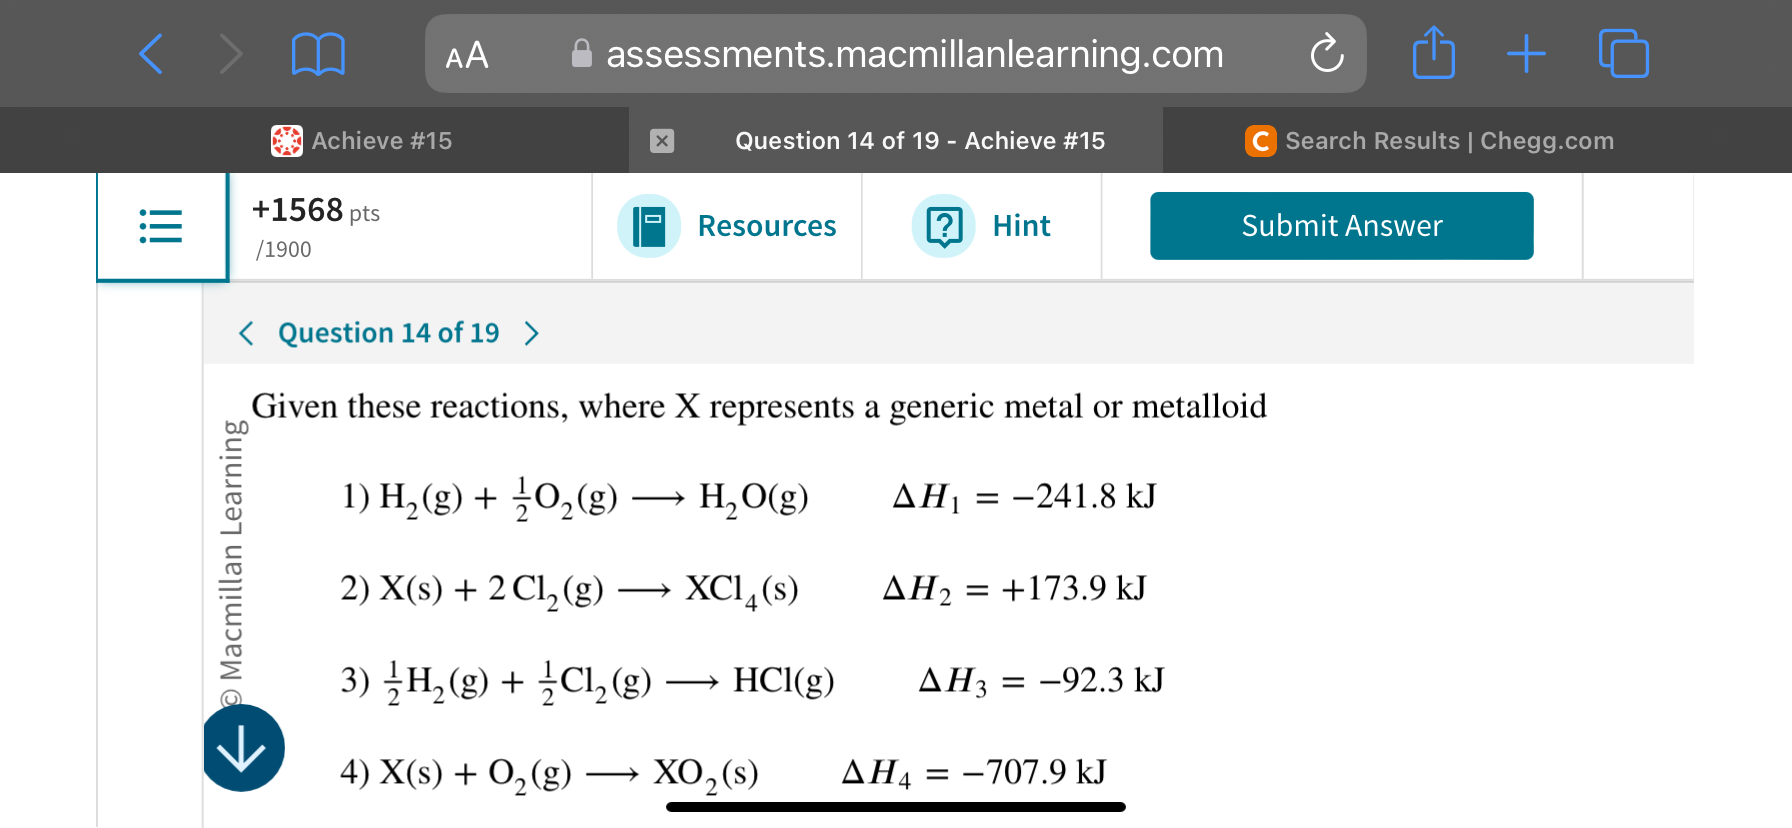Close the Question 14 tab
This screenshot has width=1792, height=828.
pyautogui.click(x=662, y=140)
